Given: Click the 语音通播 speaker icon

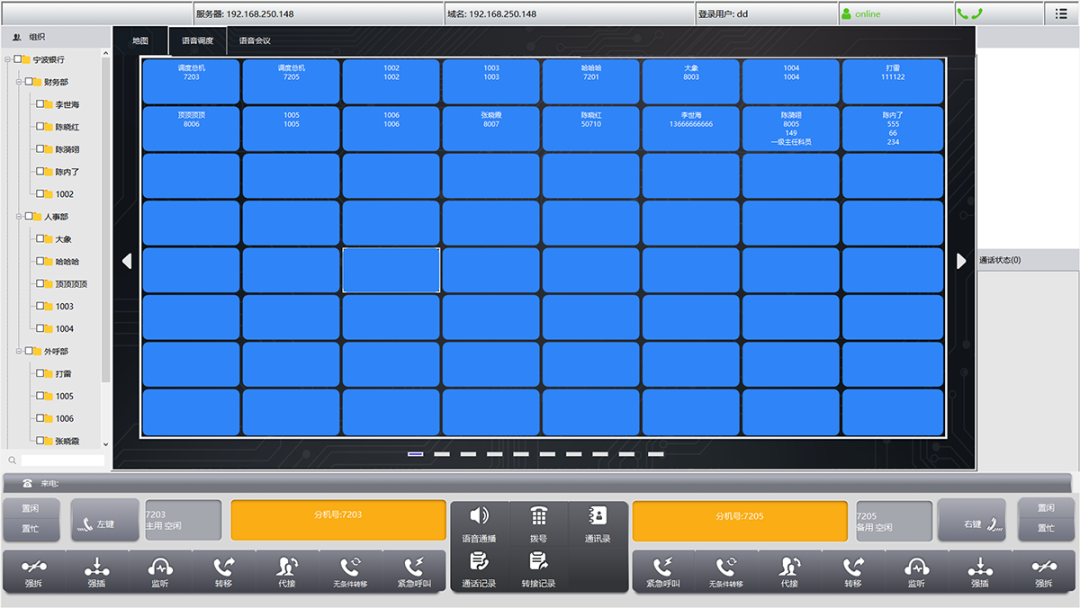Looking at the screenshot, I should click(479, 516).
